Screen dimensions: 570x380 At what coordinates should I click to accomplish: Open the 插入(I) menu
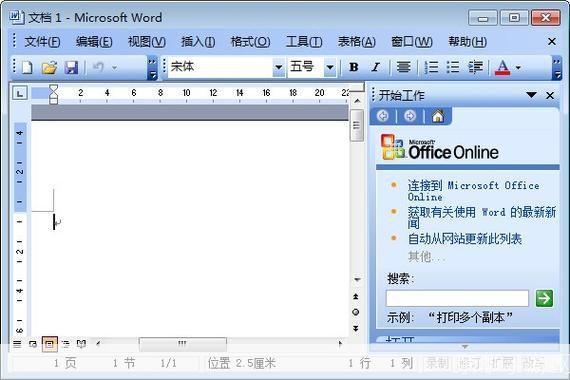[198, 42]
